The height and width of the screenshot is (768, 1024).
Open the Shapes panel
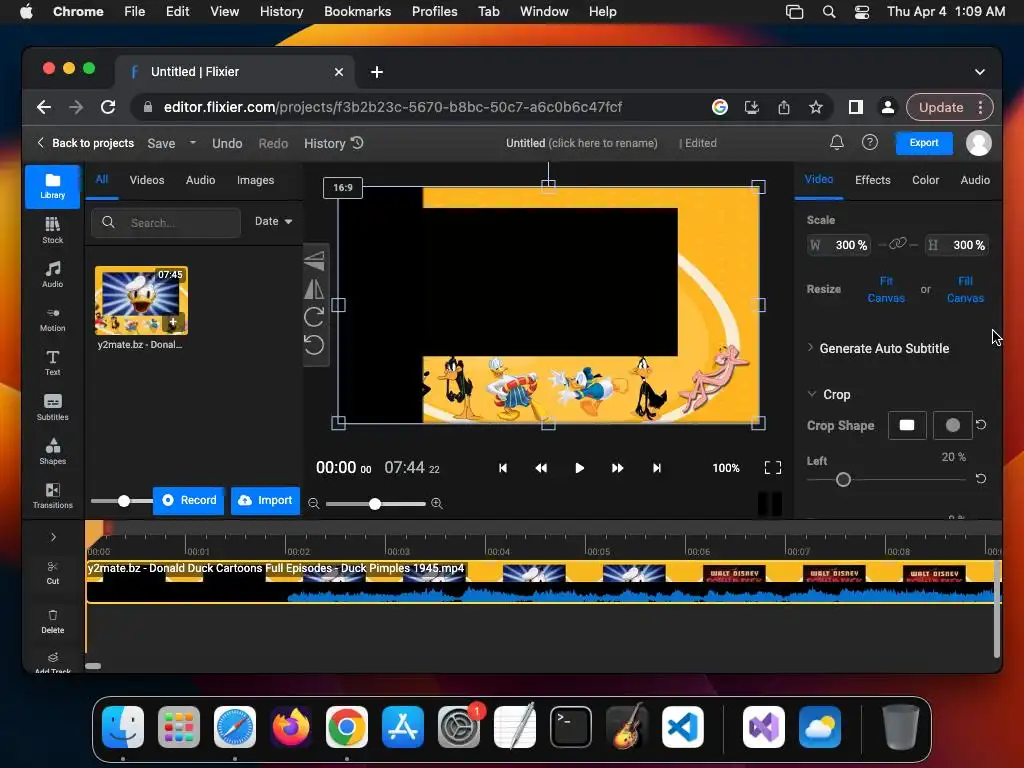(52, 451)
